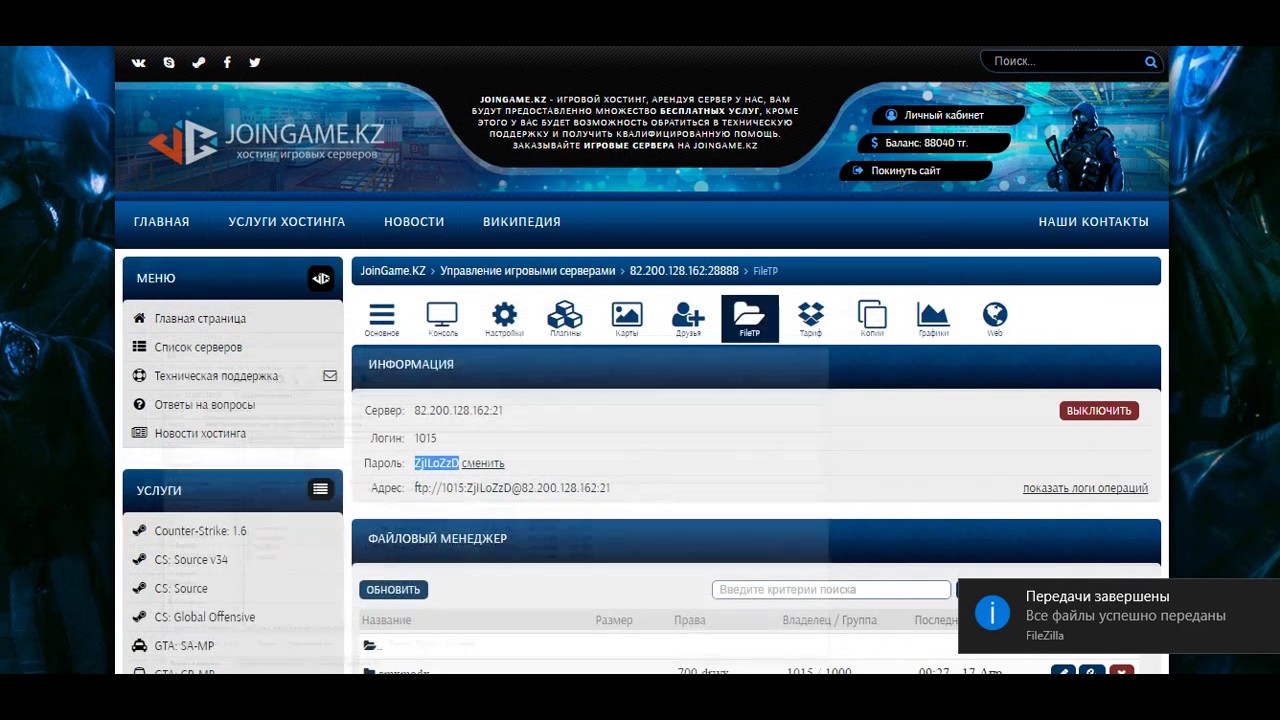Screen dimensions: 1280x720
Task: Click the ВЫКЛЮЧИТЬ button
Action: [1099, 411]
